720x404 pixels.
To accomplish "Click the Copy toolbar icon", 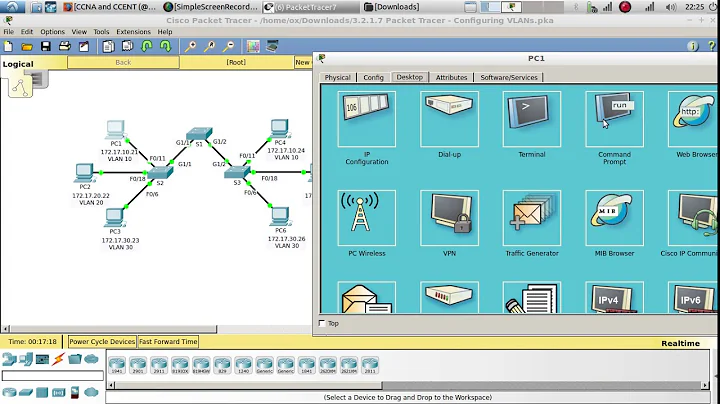I will point(108,46).
